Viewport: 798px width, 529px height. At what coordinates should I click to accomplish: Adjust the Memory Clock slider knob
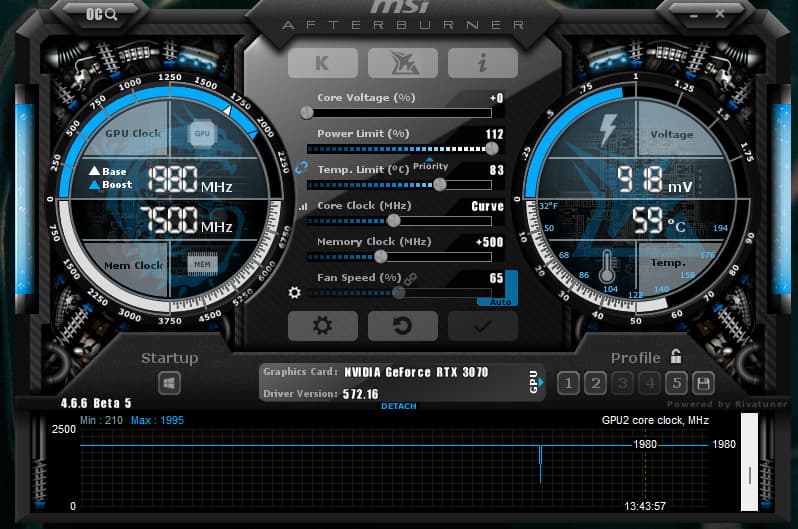[380, 257]
